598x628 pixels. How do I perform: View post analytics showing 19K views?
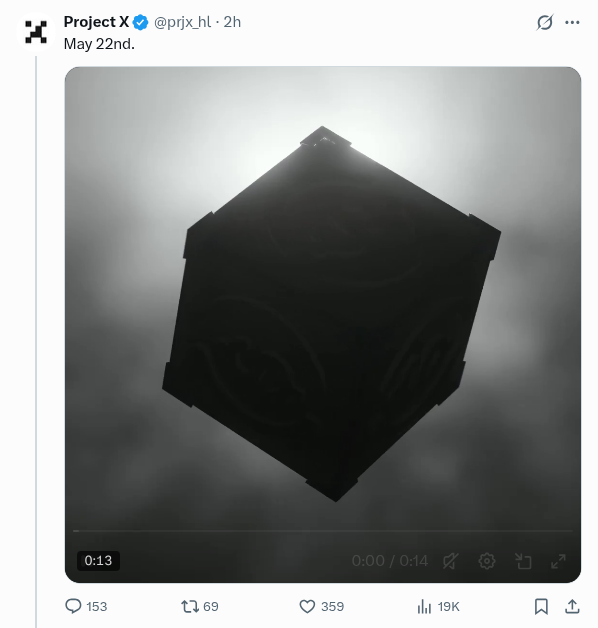(x=438, y=606)
